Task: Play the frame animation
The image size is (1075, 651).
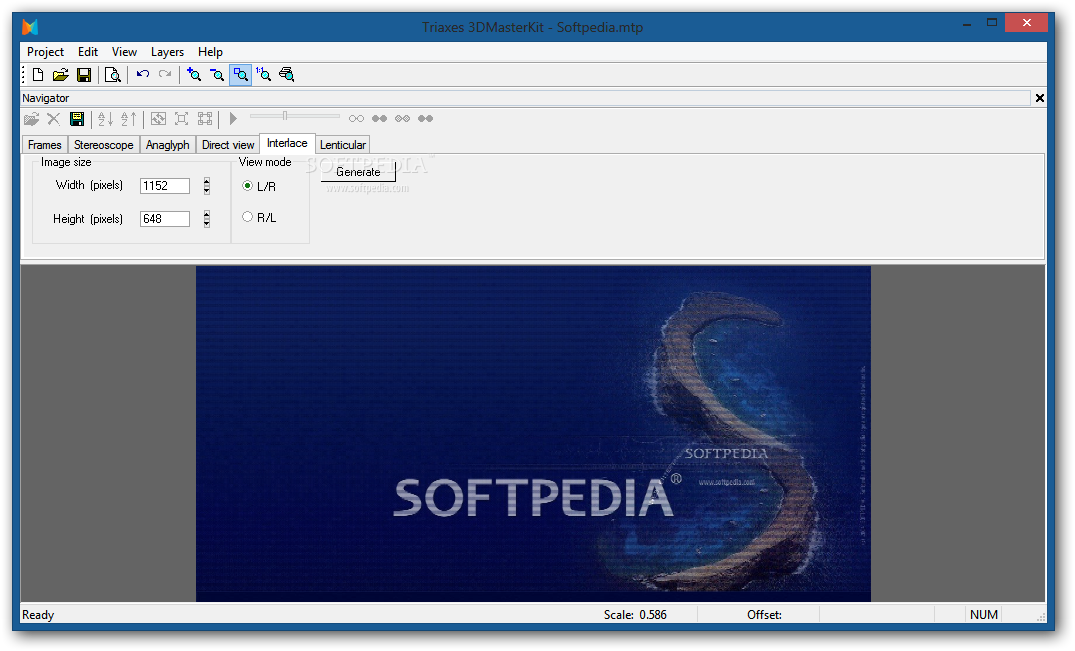Action: [x=233, y=119]
